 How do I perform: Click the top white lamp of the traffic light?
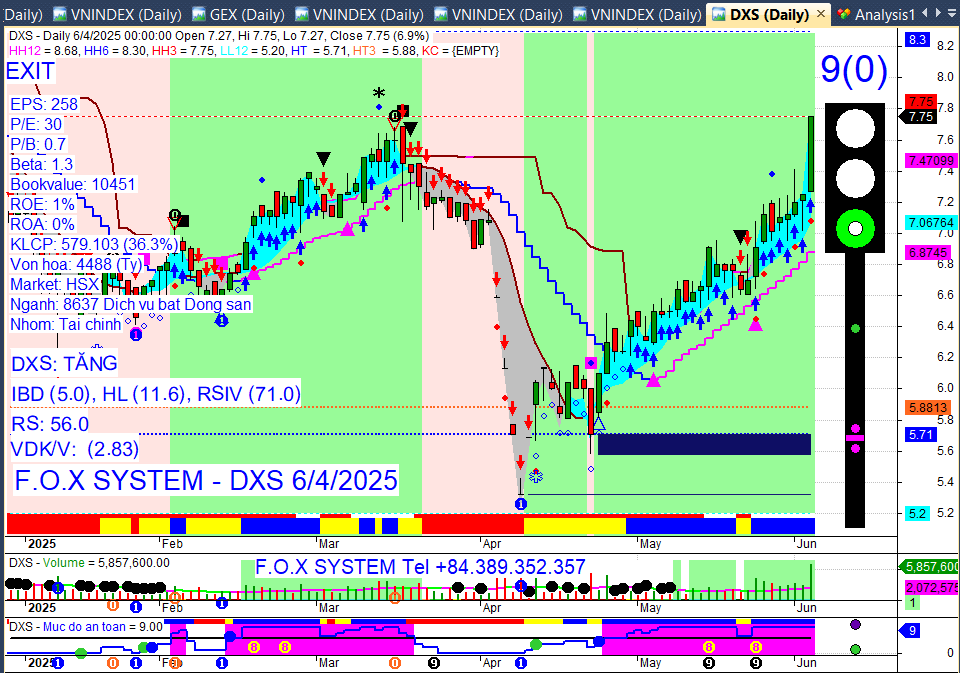click(x=855, y=129)
